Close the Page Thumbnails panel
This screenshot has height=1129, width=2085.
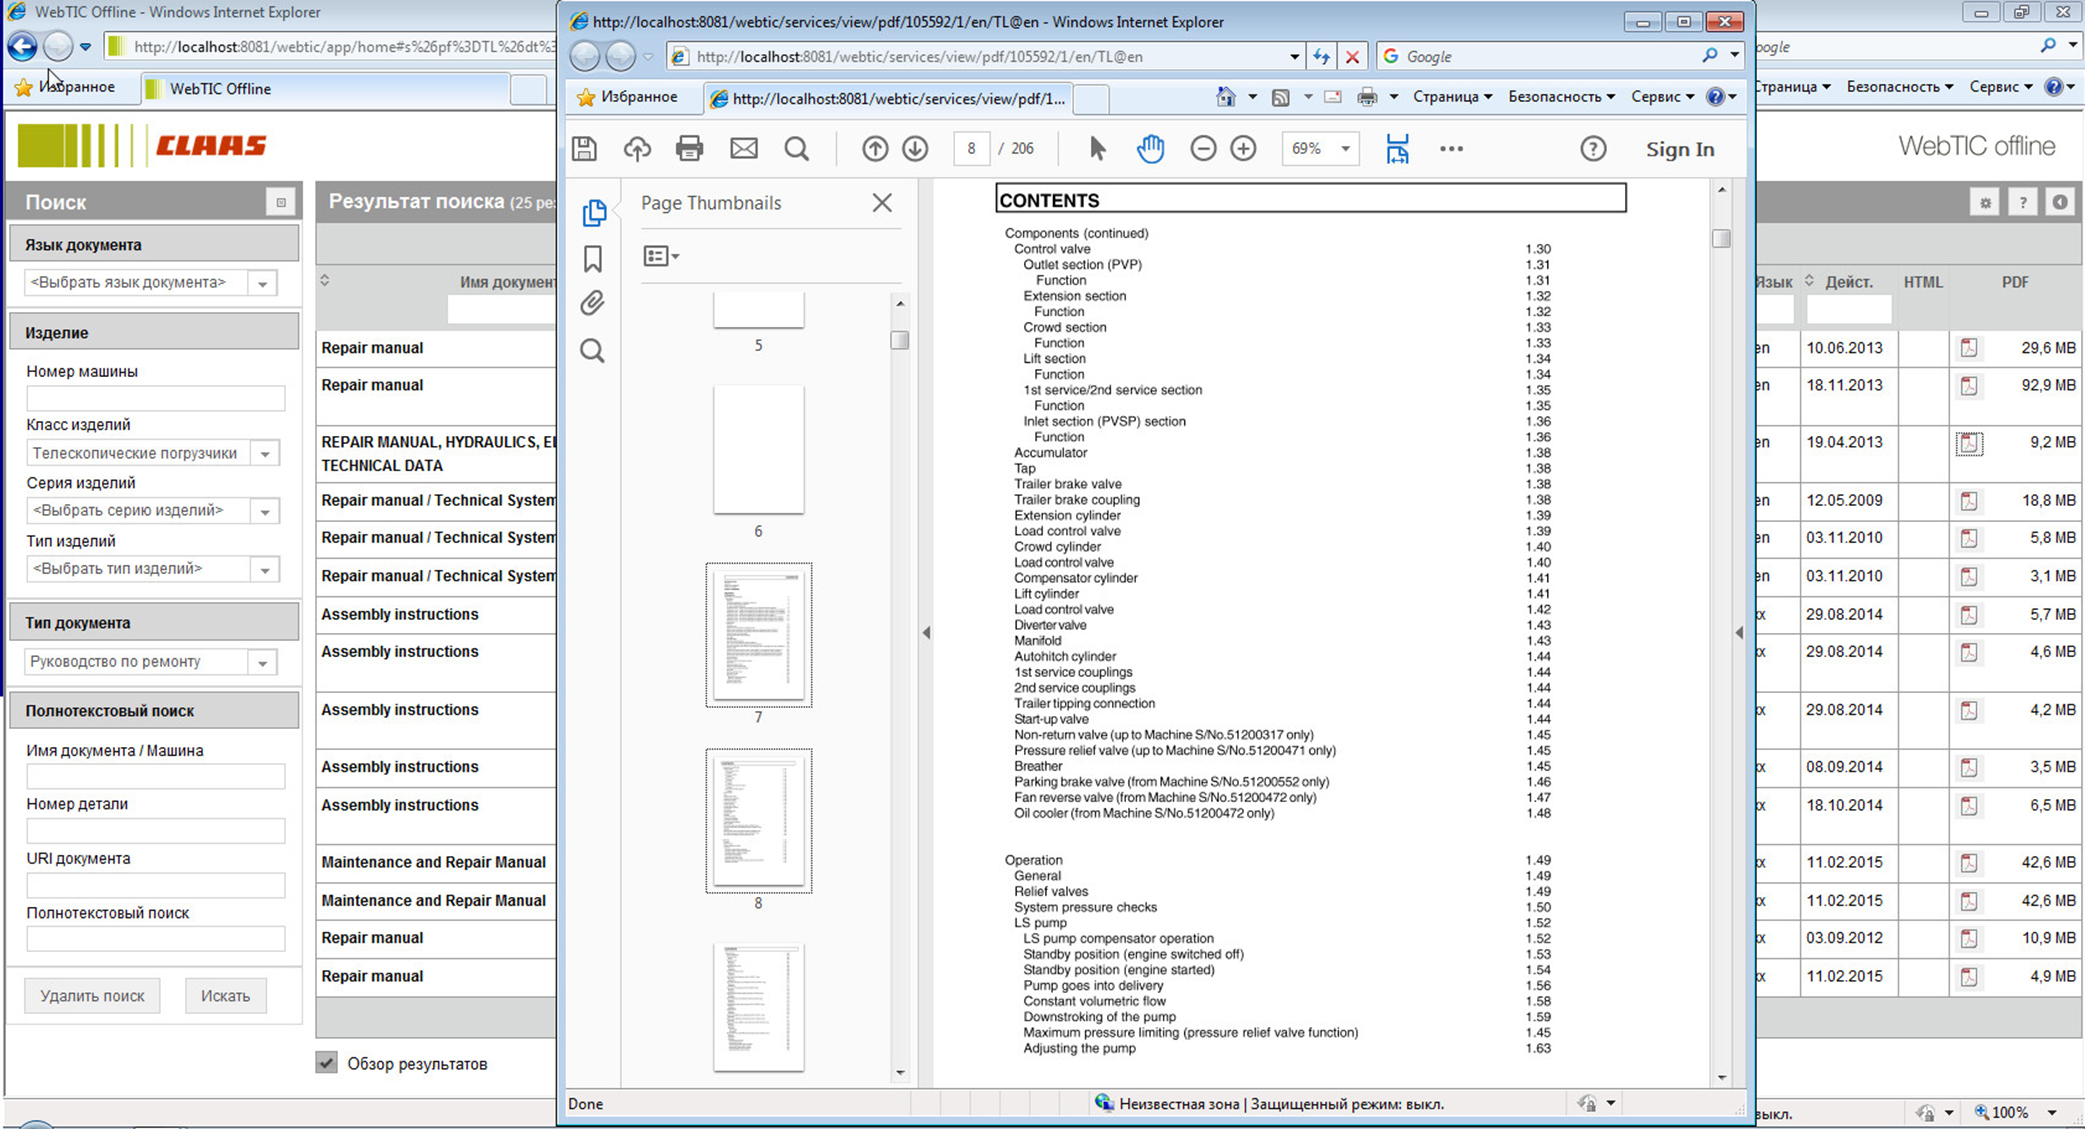tap(881, 203)
